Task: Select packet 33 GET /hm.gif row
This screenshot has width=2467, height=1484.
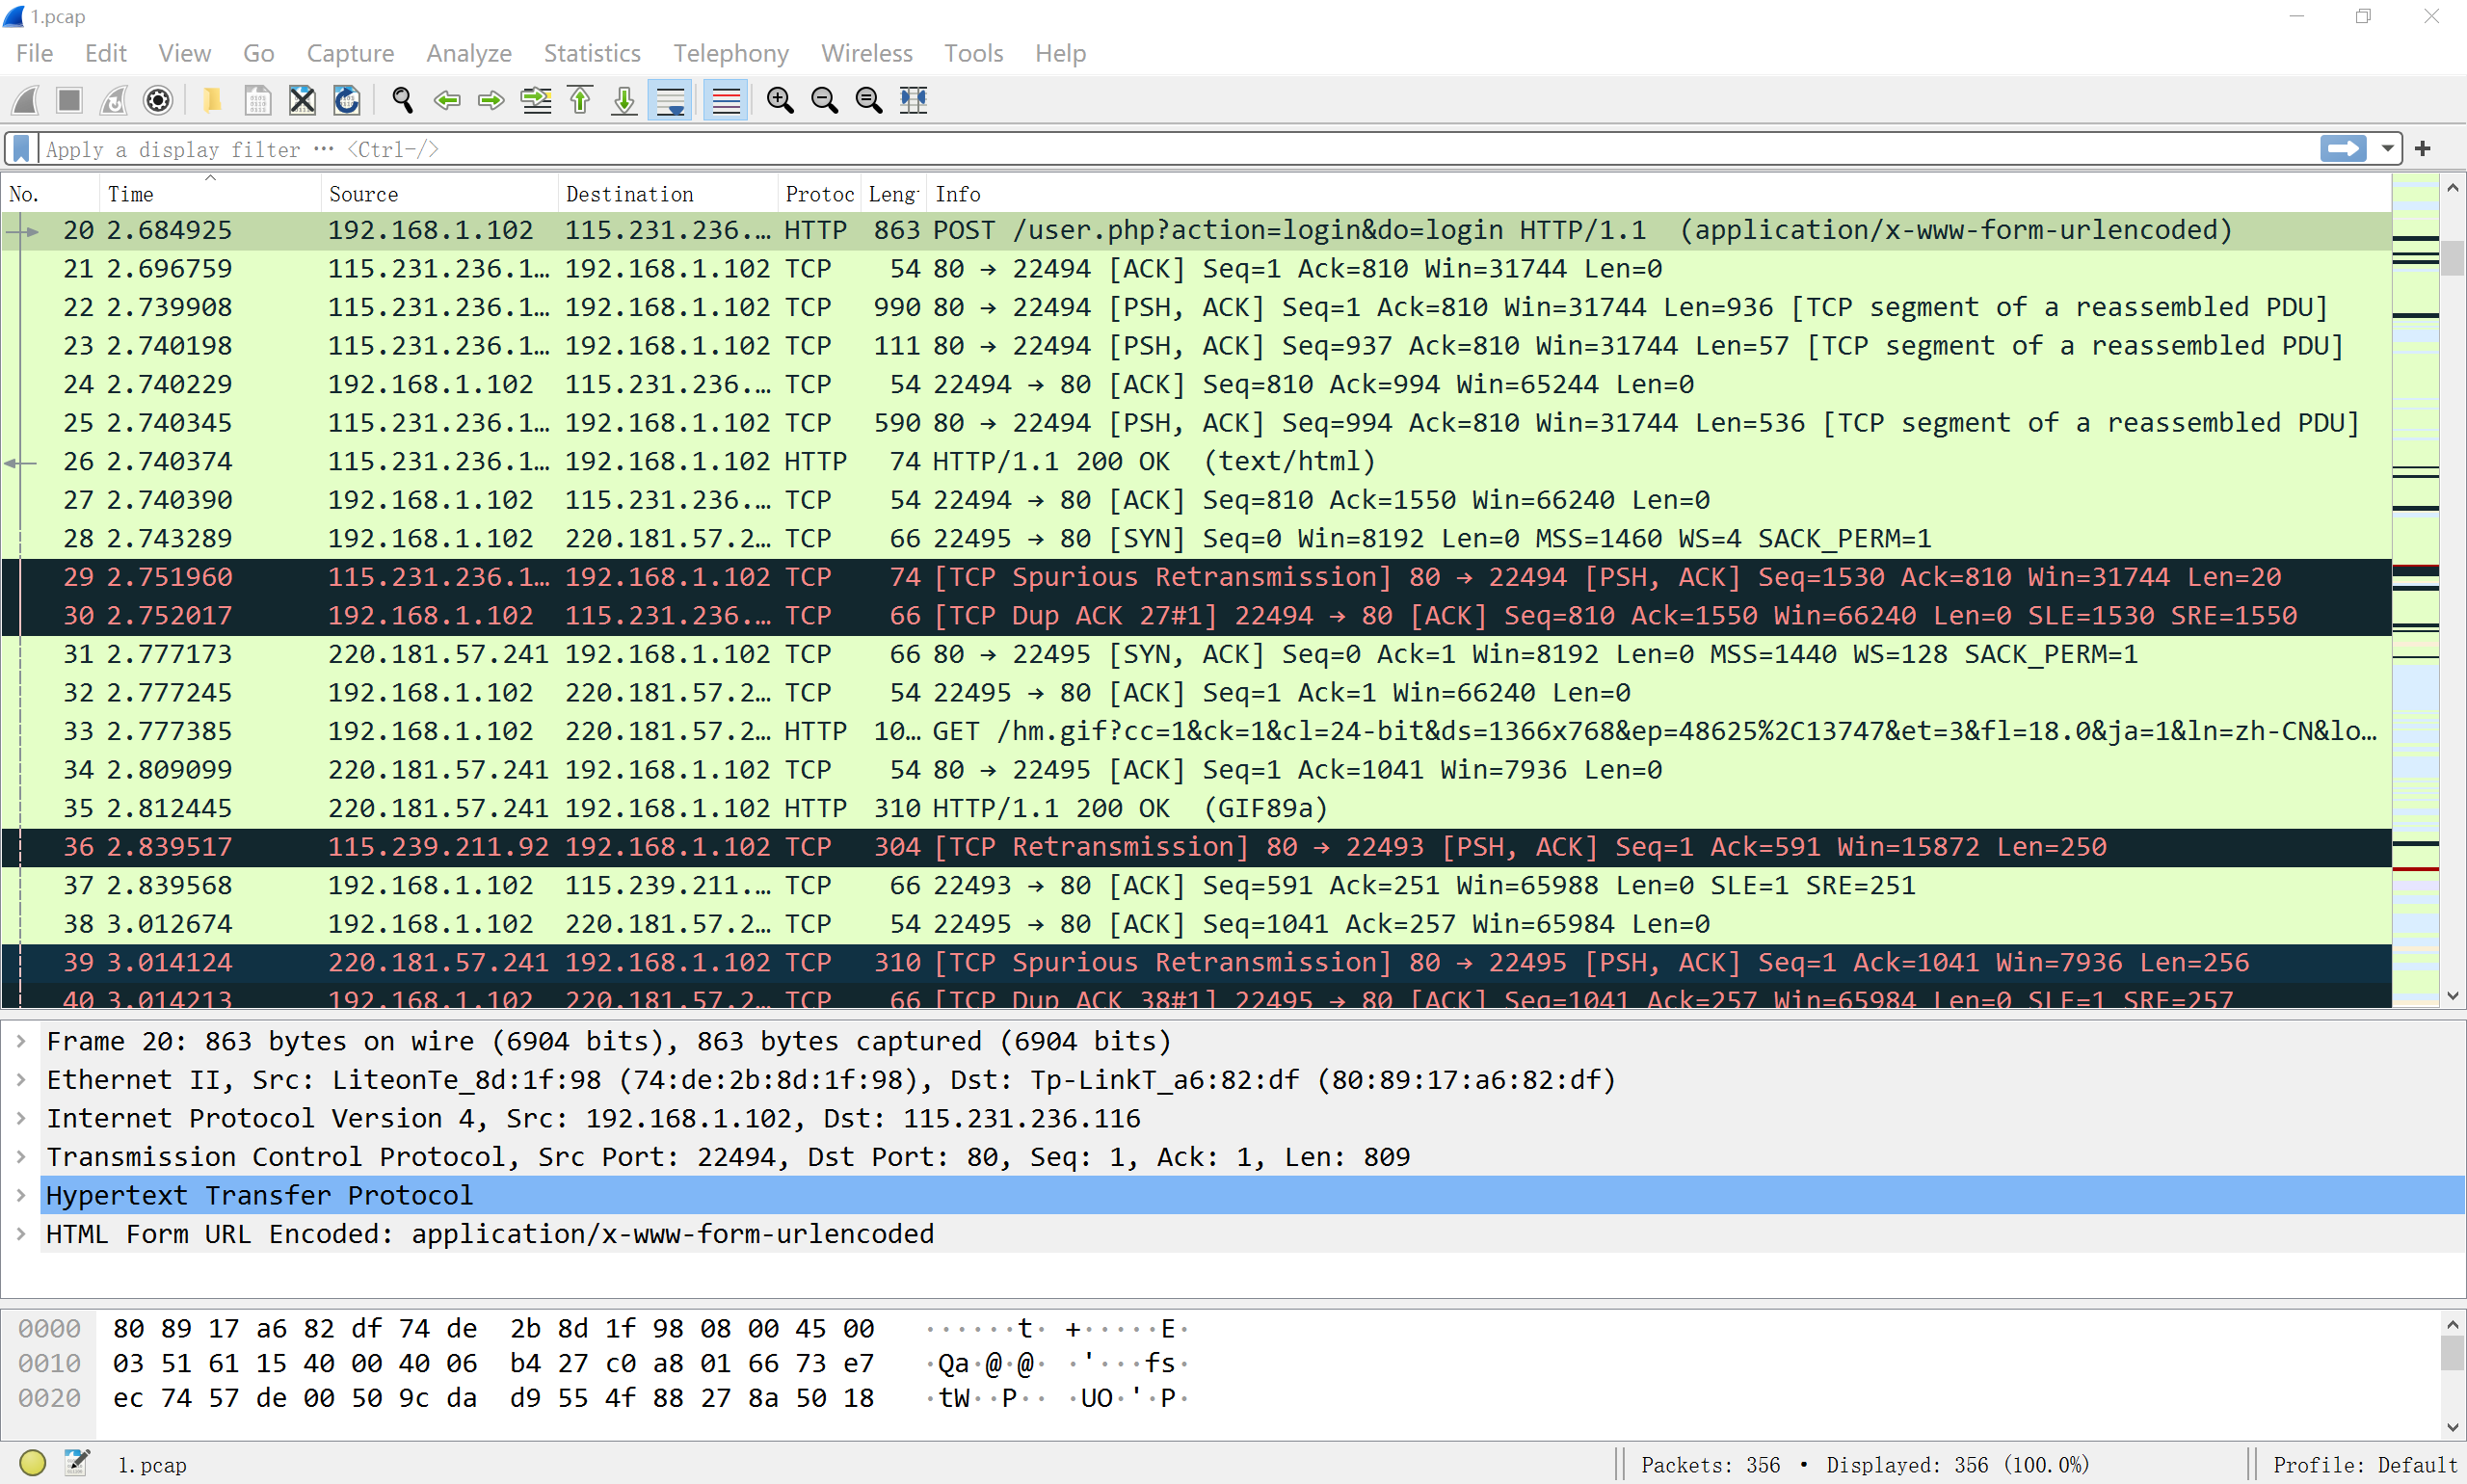Action: click(1196, 731)
